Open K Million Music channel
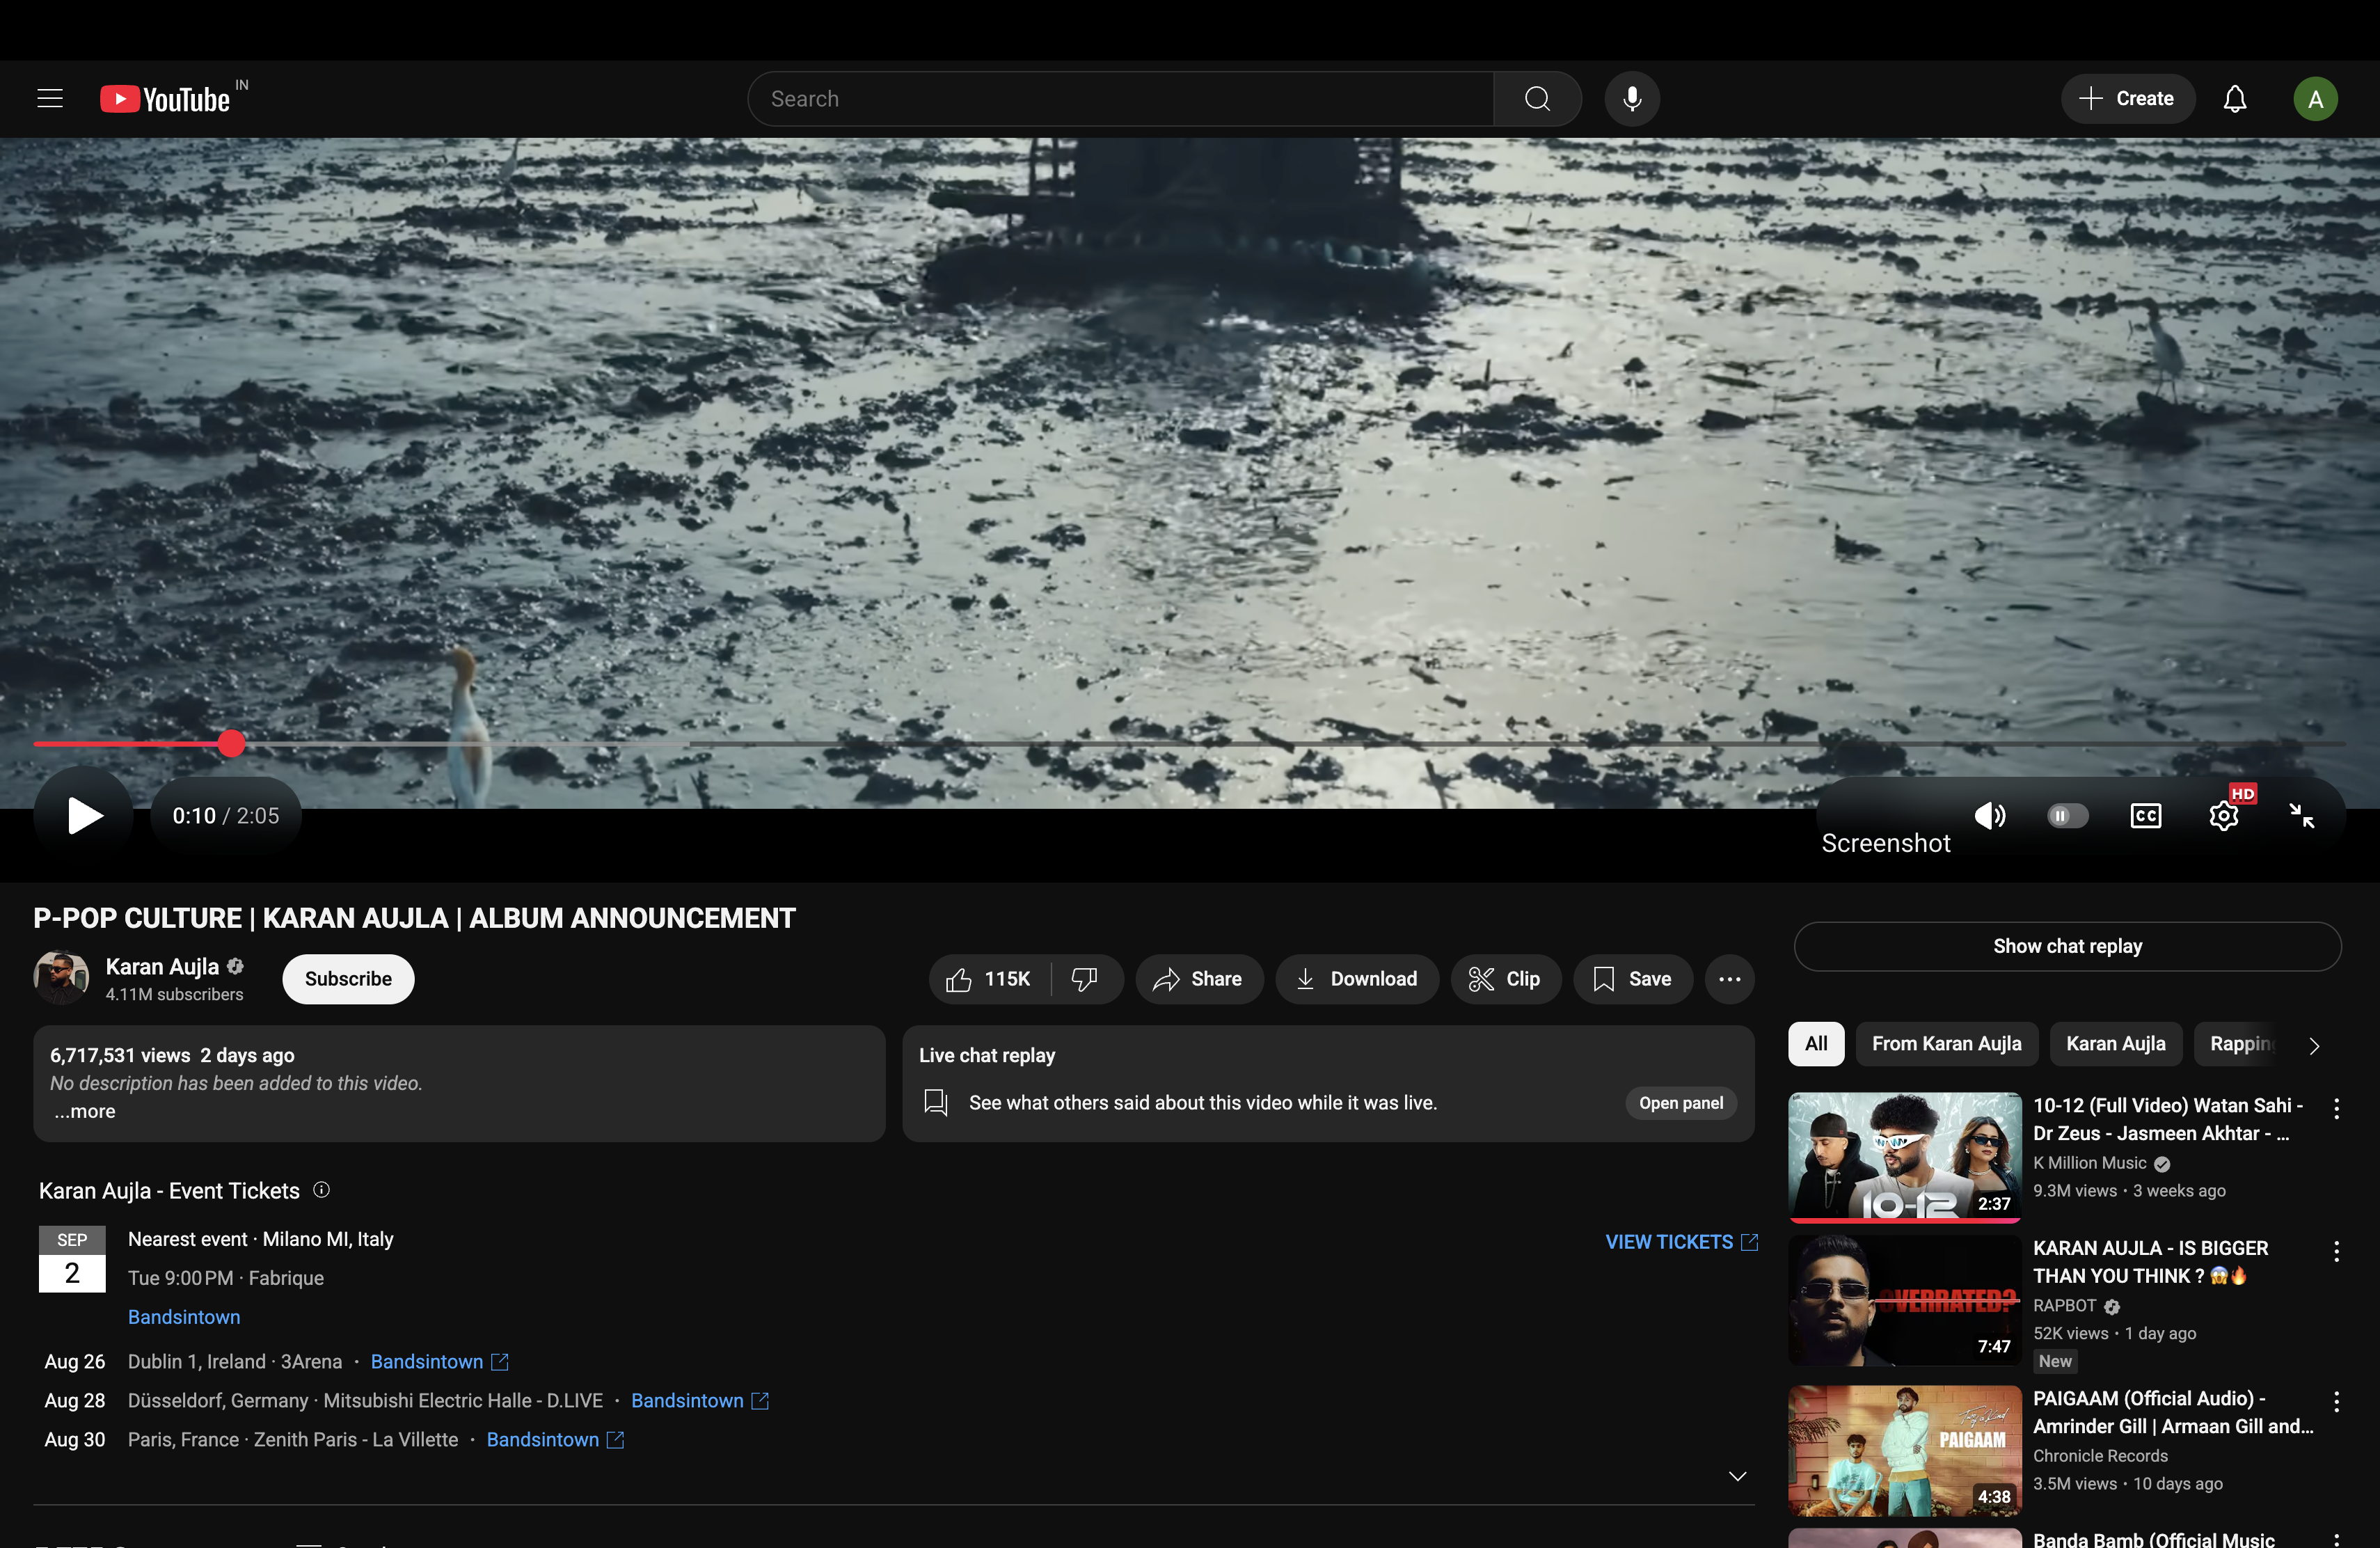The width and height of the screenshot is (2380, 1548). click(x=2089, y=1163)
